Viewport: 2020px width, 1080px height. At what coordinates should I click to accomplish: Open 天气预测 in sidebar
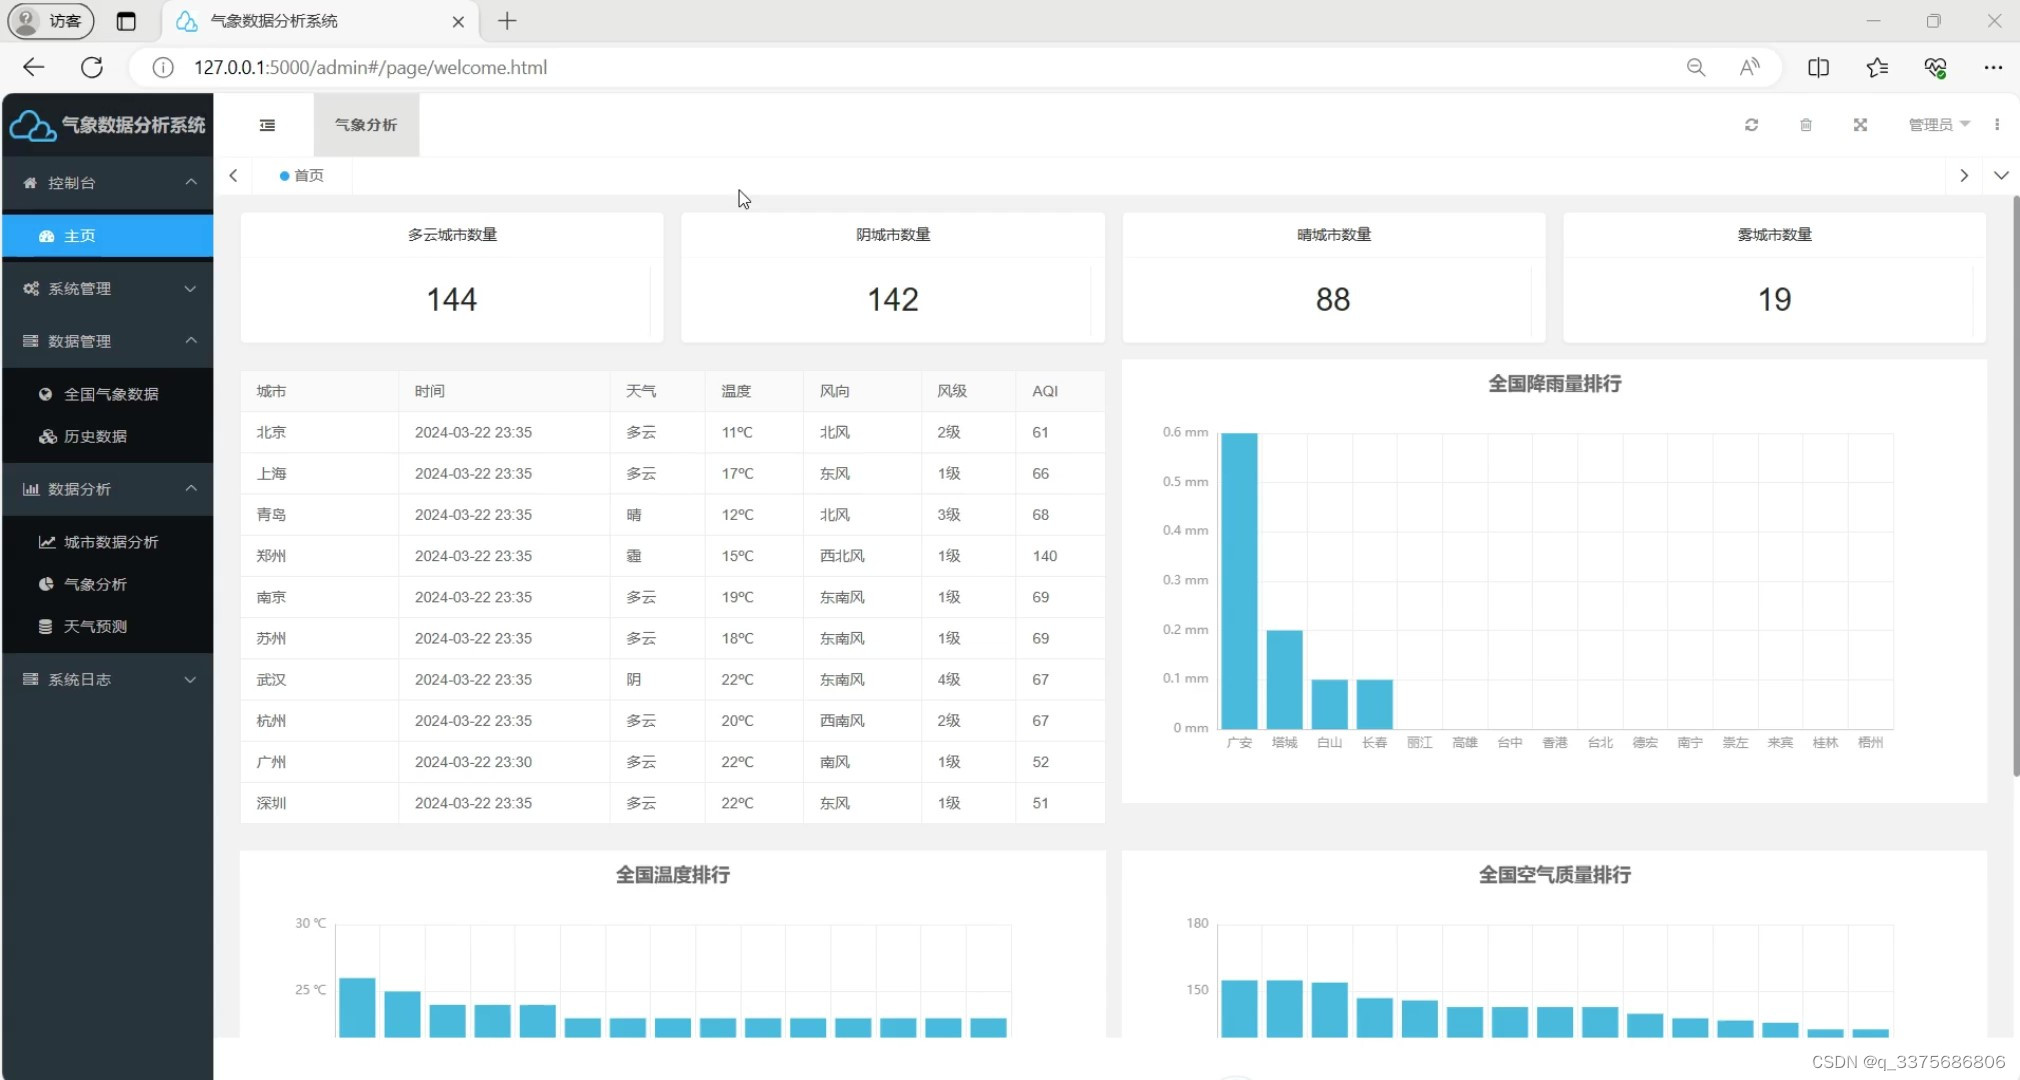[x=95, y=627]
